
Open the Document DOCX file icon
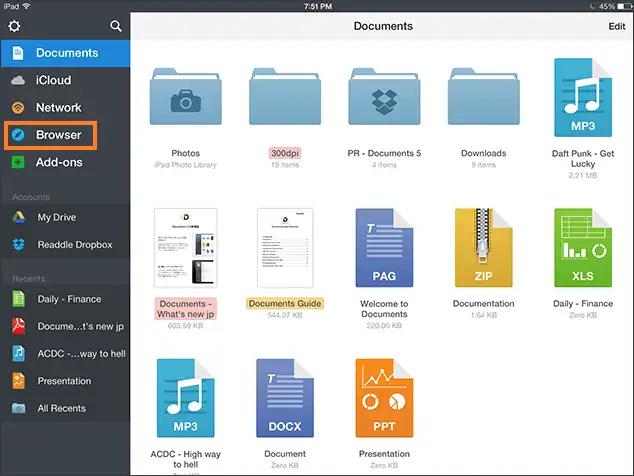click(x=285, y=398)
